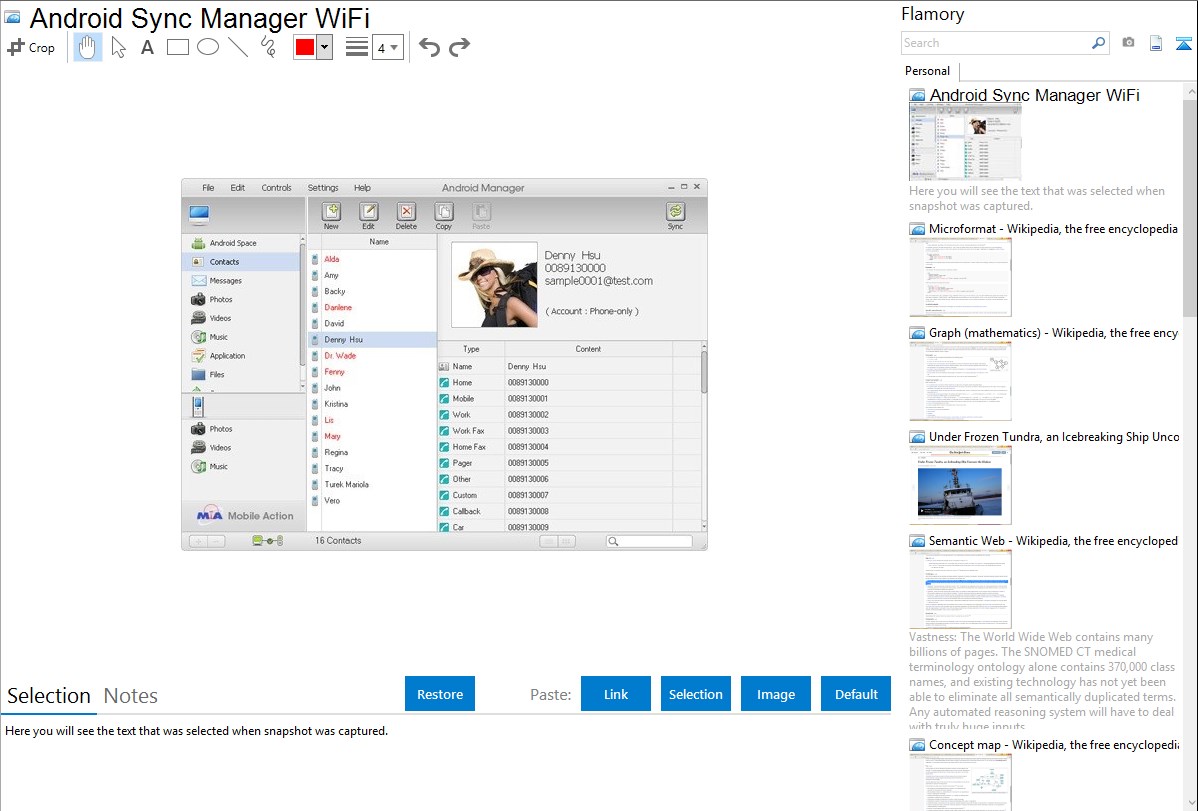Select the Kristina contact row
1198x811 pixels.
point(372,404)
